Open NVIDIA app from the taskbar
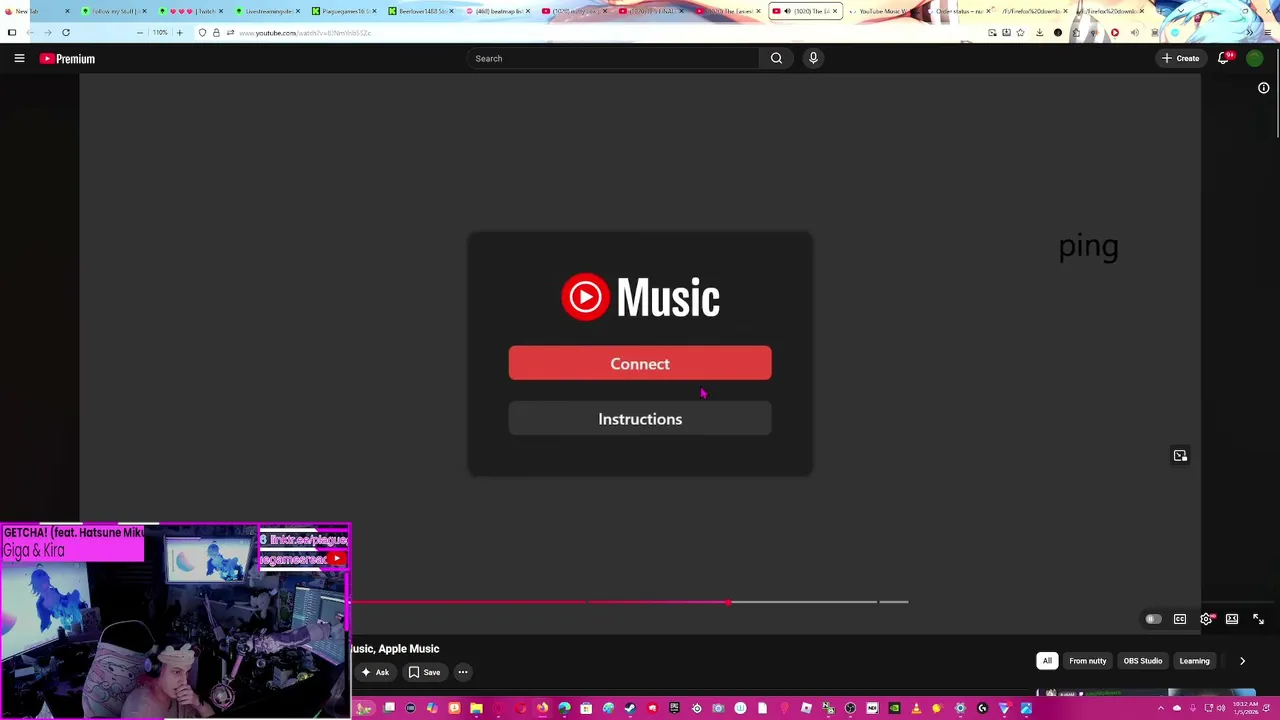1280x720 pixels. pyautogui.click(x=894, y=709)
